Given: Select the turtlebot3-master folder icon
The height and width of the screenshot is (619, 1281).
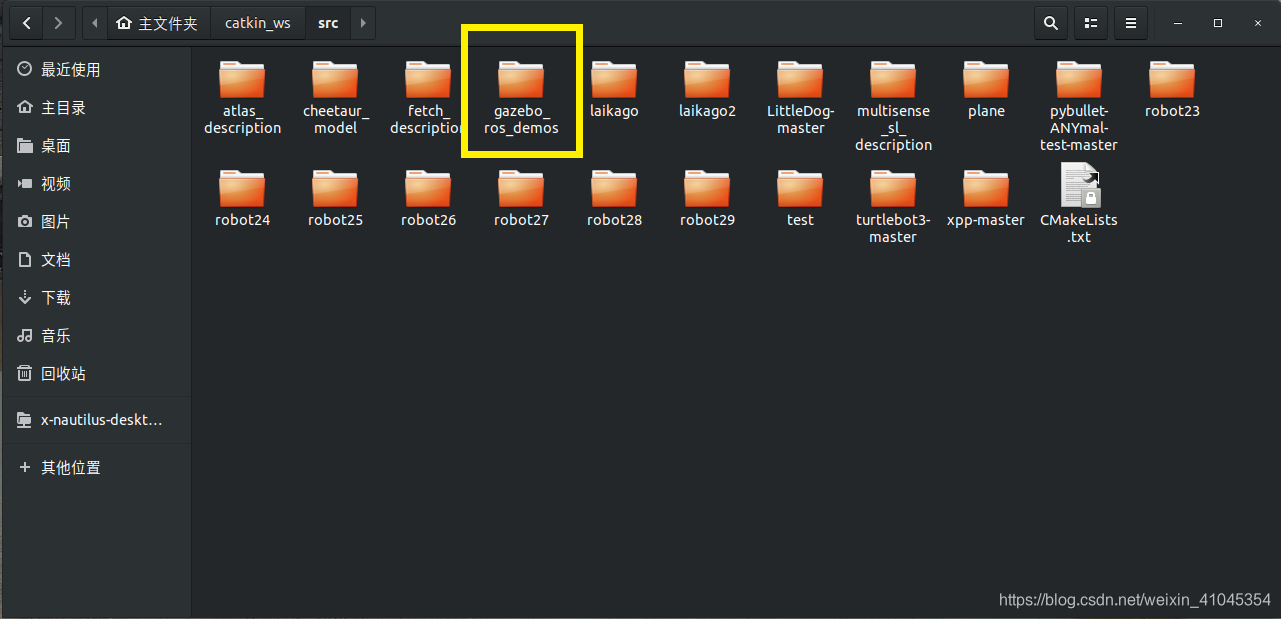Looking at the screenshot, I should click(x=893, y=188).
